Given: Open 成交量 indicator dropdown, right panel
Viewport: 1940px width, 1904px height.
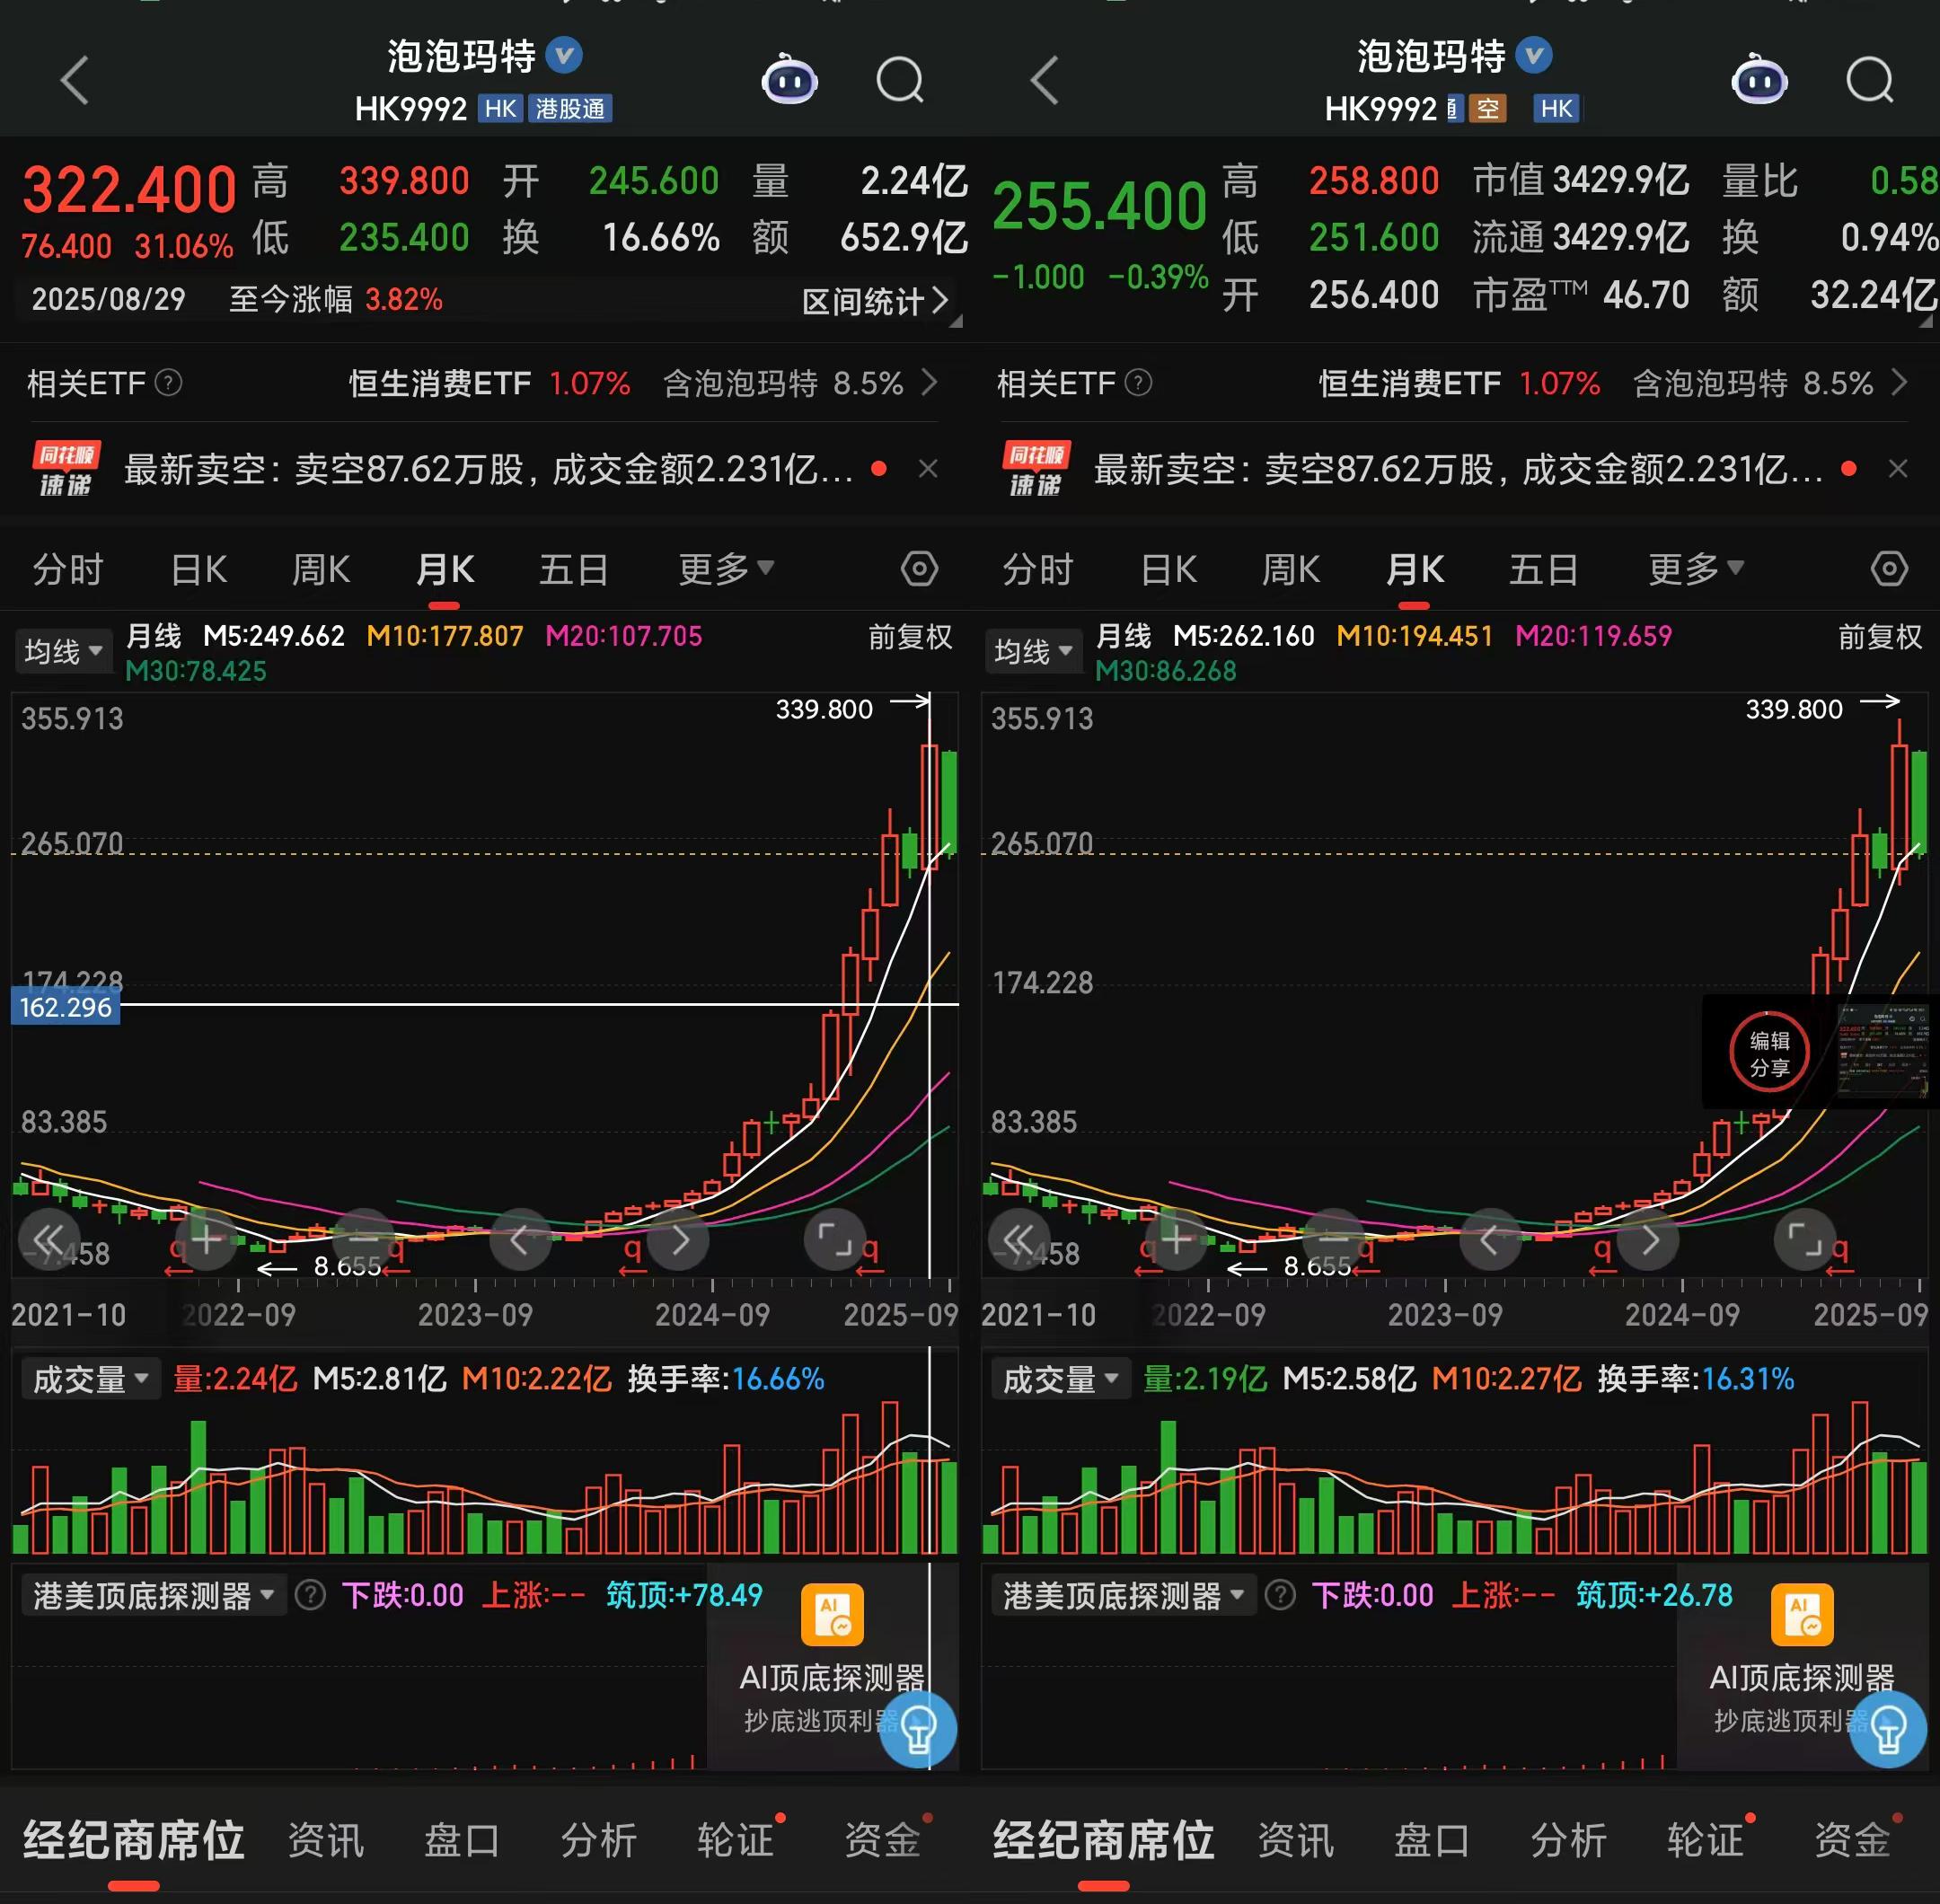Looking at the screenshot, I should tap(1060, 1380).
